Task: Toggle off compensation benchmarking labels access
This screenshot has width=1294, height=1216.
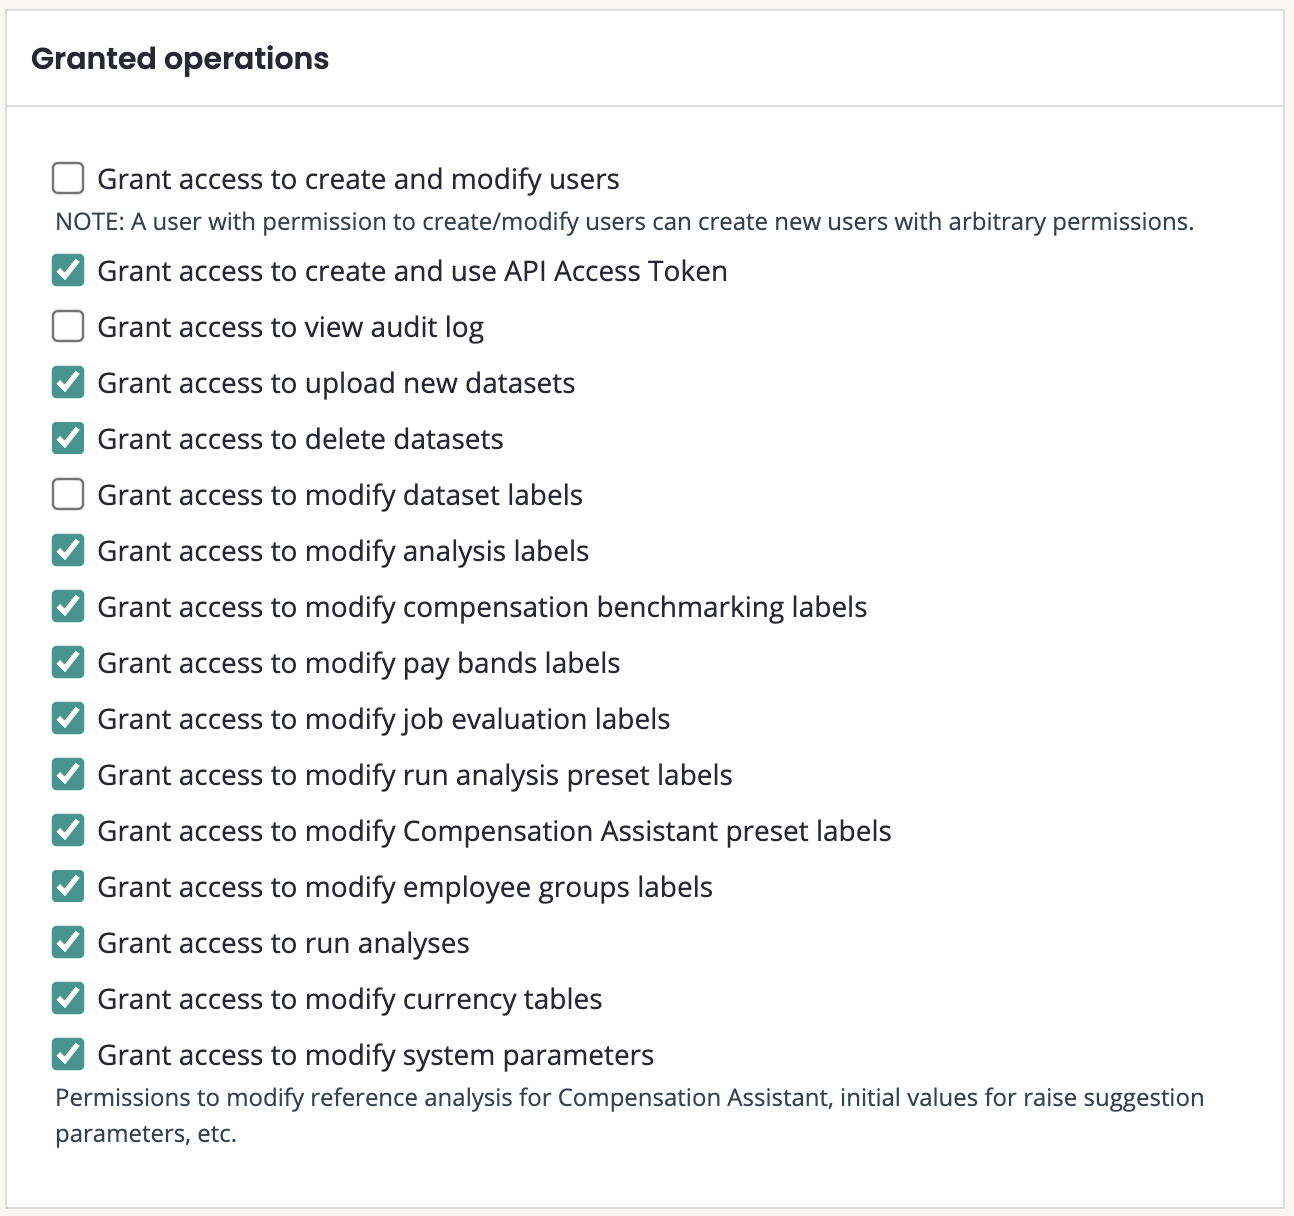Action: click(x=68, y=607)
